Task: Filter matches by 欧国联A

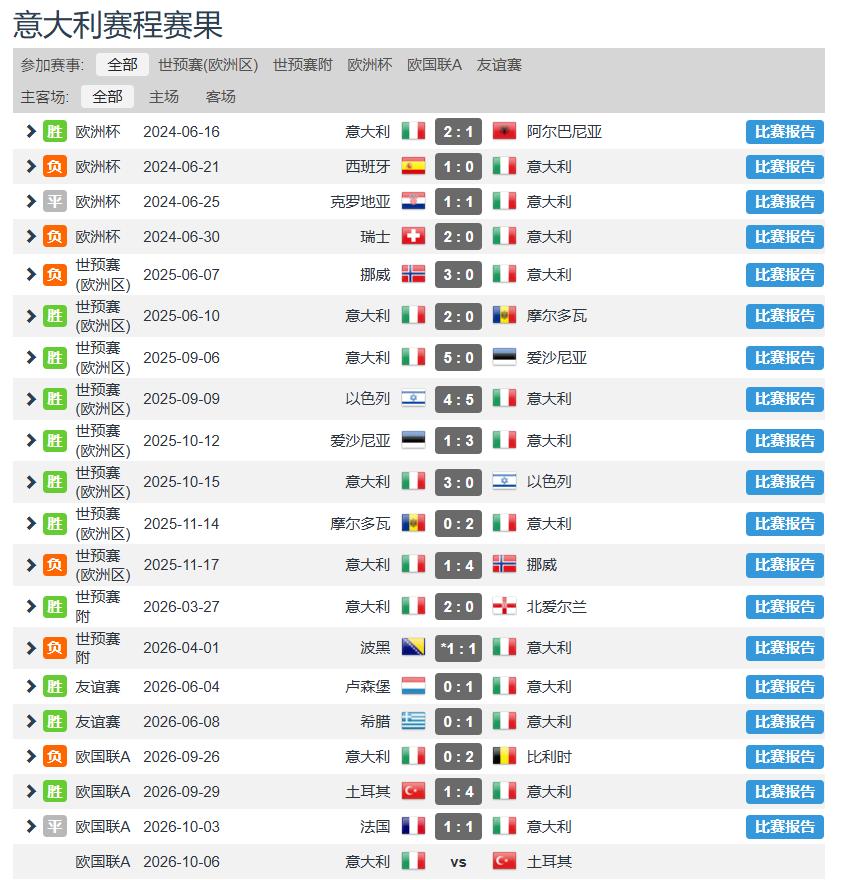Action: (434, 65)
